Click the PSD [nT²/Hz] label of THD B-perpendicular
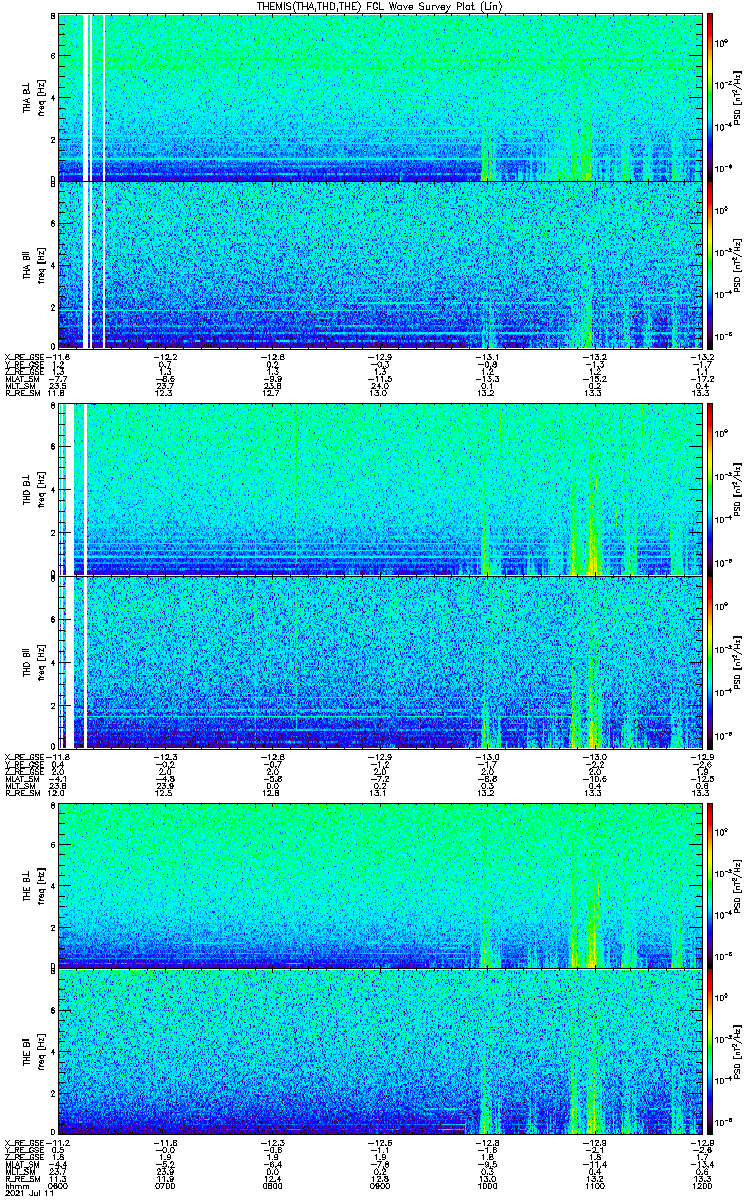This screenshot has height=1200, width=750. 737,488
